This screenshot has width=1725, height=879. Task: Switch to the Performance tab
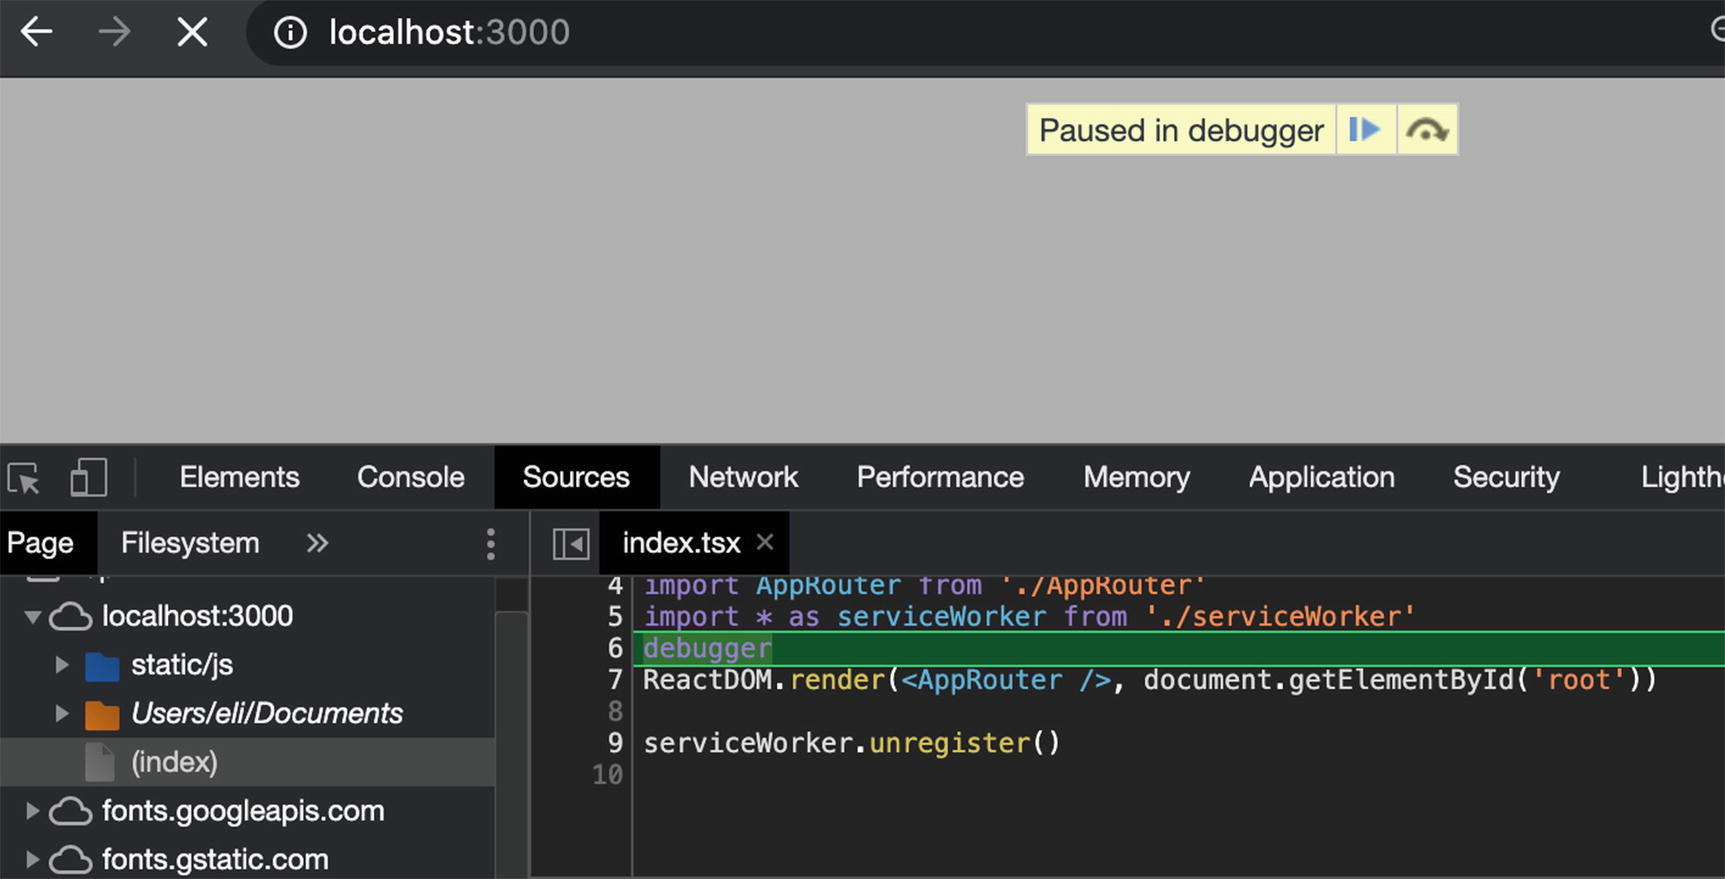pyautogui.click(x=940, y=477)
